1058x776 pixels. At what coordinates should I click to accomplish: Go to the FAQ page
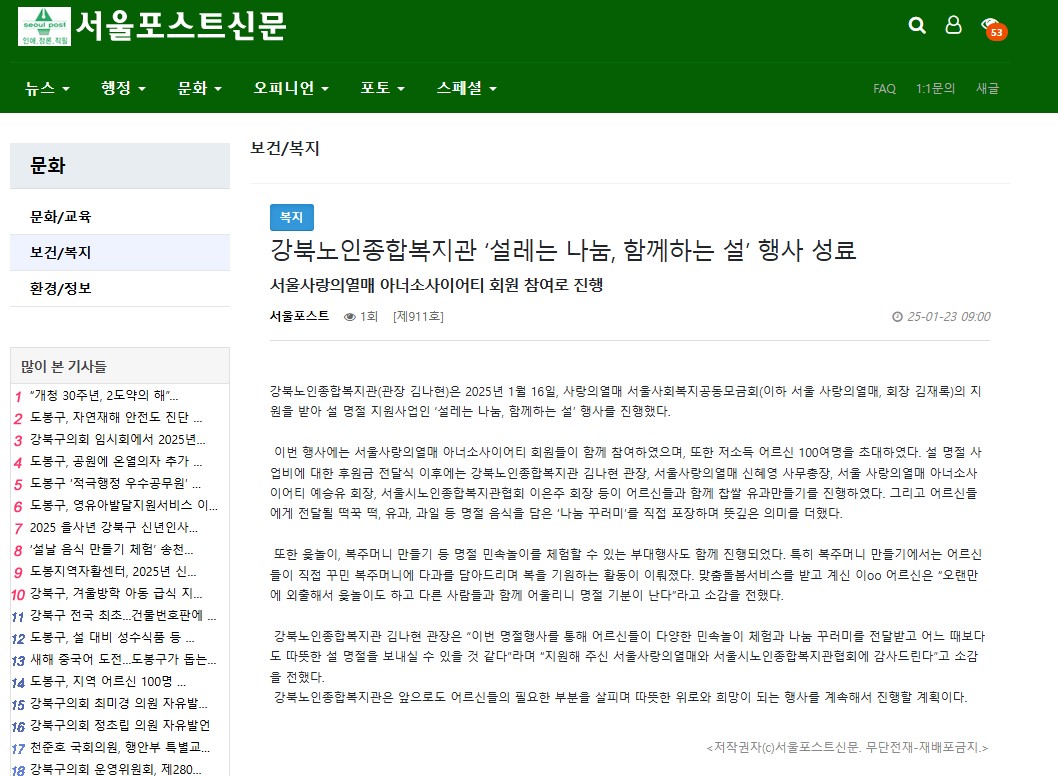(884, 89)
